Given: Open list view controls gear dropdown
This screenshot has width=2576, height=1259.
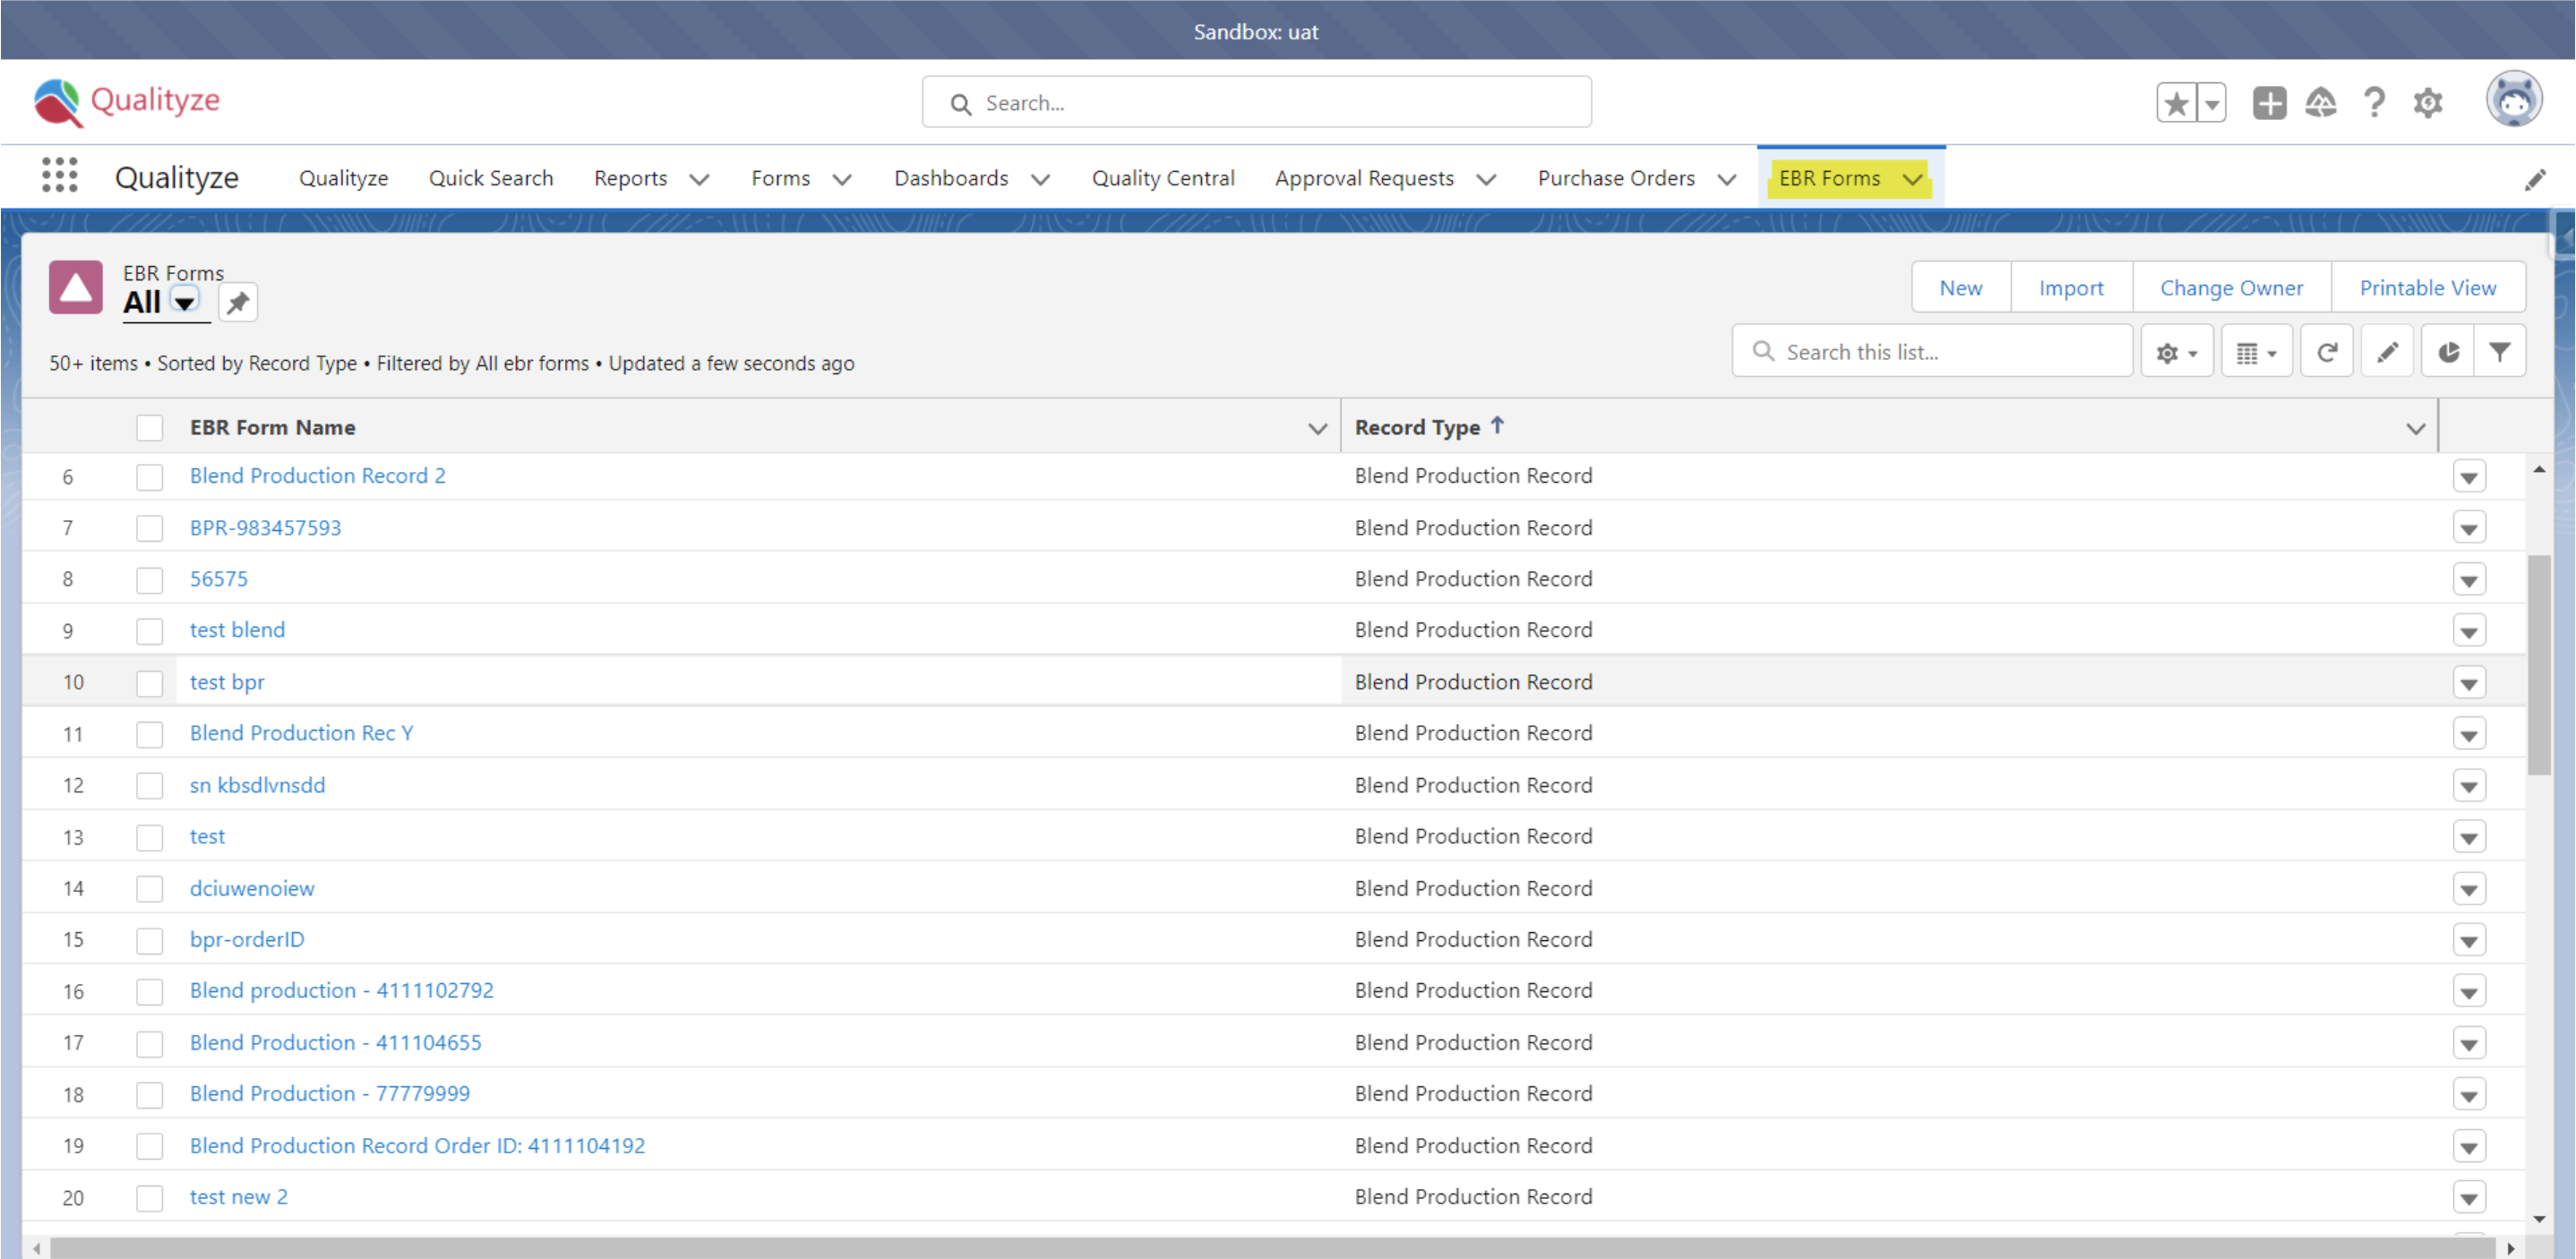Looking at the screenshot, I should [x=2177, y=352].
